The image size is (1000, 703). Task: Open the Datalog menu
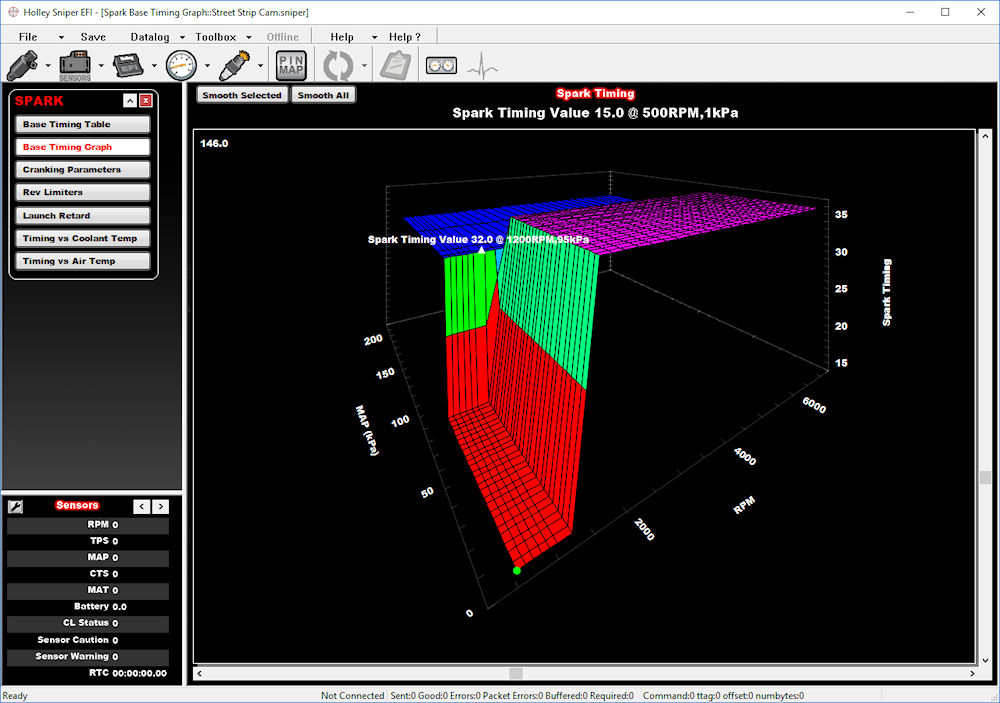150,37
